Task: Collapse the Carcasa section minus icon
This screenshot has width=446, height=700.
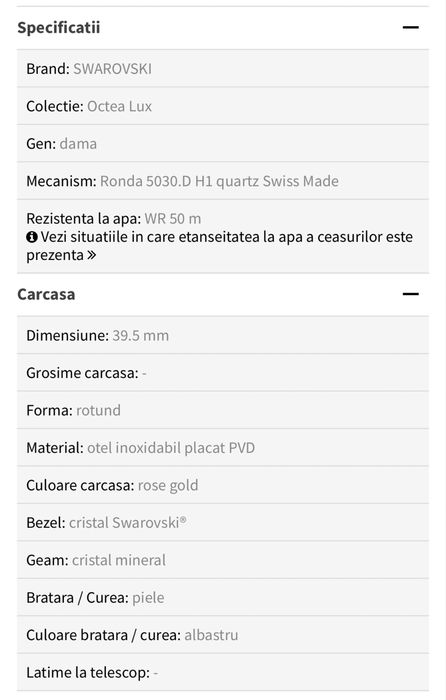Action: [x=410, y=294]
